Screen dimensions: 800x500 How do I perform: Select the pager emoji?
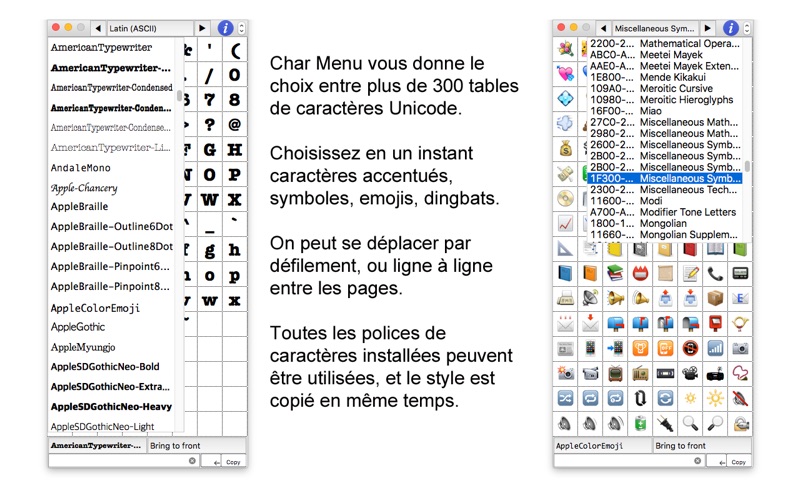click(x=740, y=273)
